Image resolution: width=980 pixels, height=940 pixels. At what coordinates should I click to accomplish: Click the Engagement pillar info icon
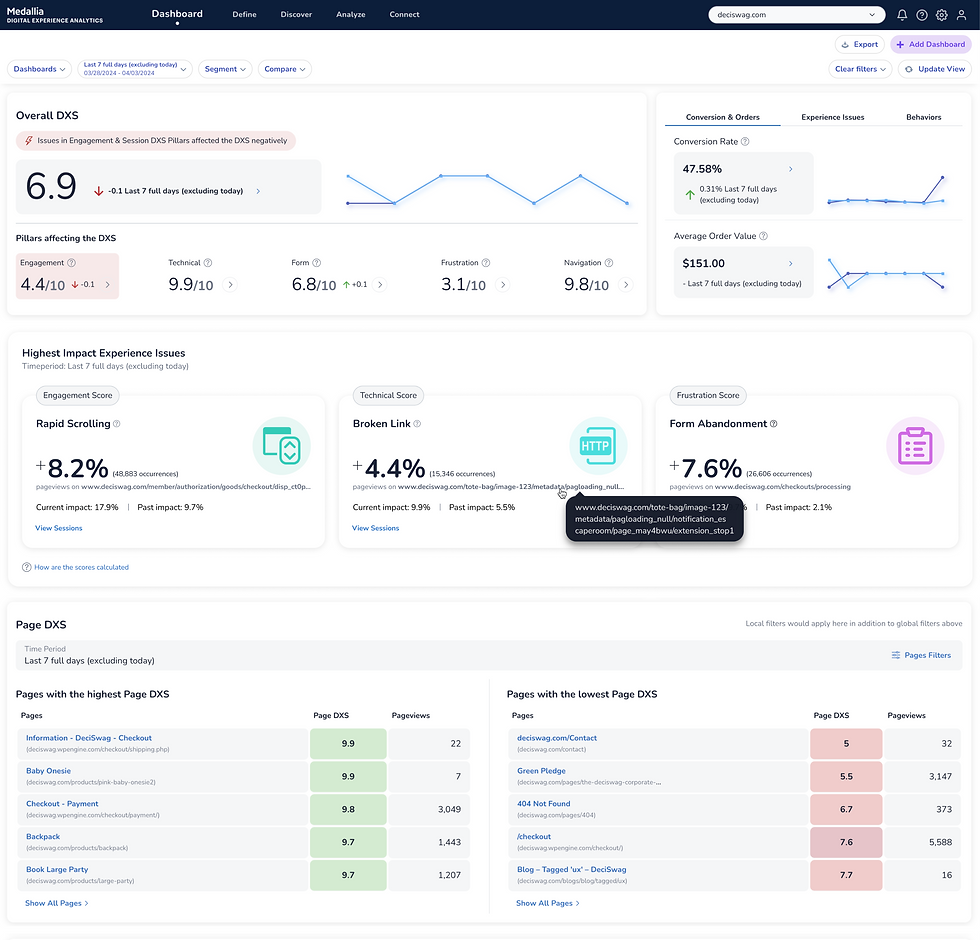point(71,263)
